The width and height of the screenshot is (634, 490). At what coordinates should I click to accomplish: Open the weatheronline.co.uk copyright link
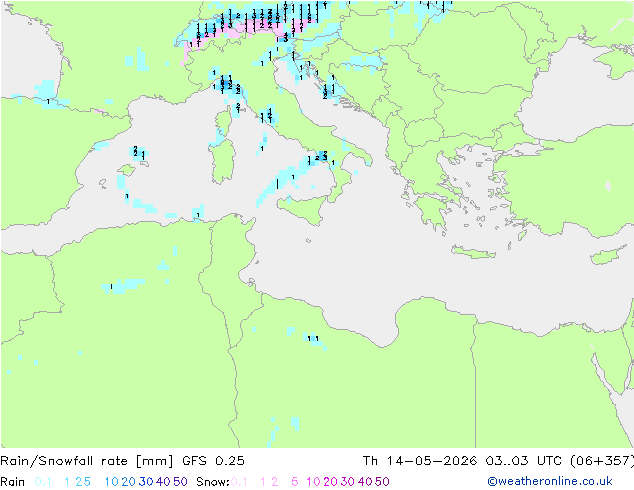click(x=550, y=482)
